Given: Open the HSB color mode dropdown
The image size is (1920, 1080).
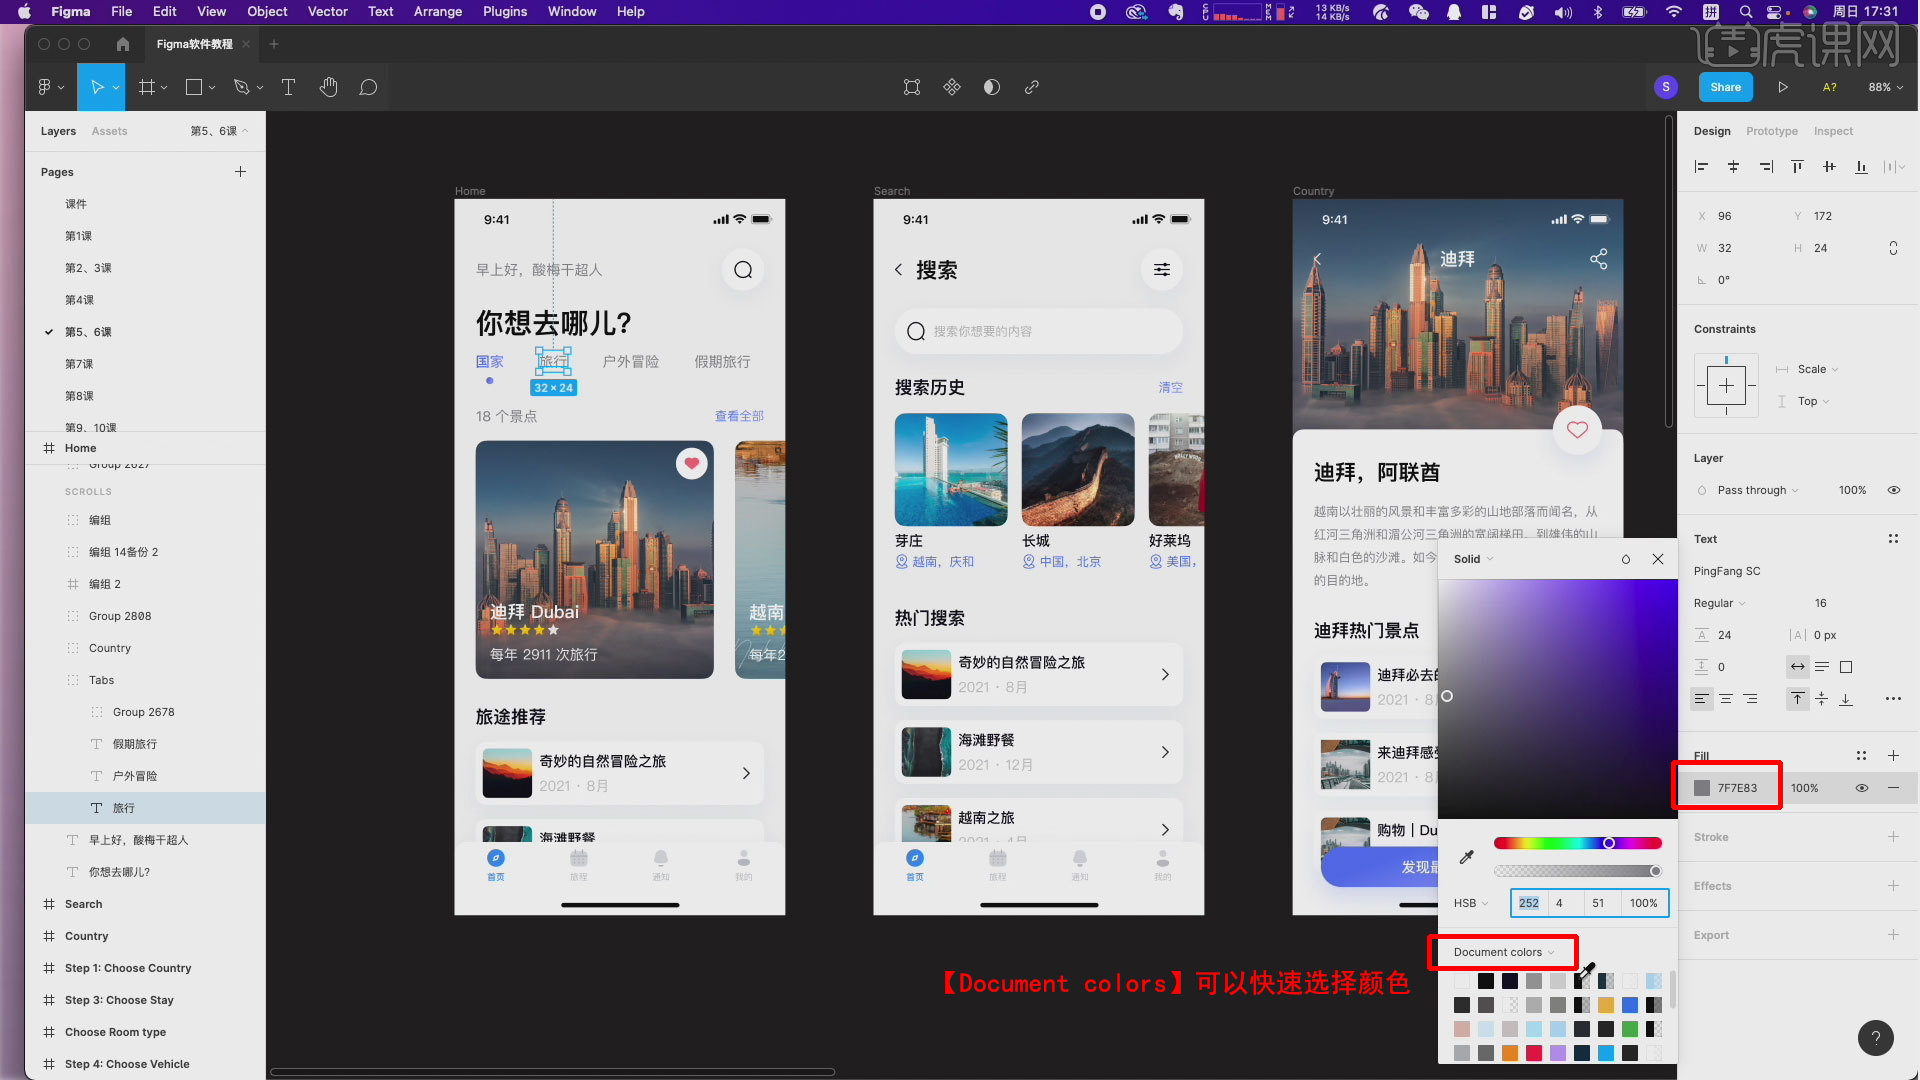Looking at the screenshot, I should point(1471,903).
